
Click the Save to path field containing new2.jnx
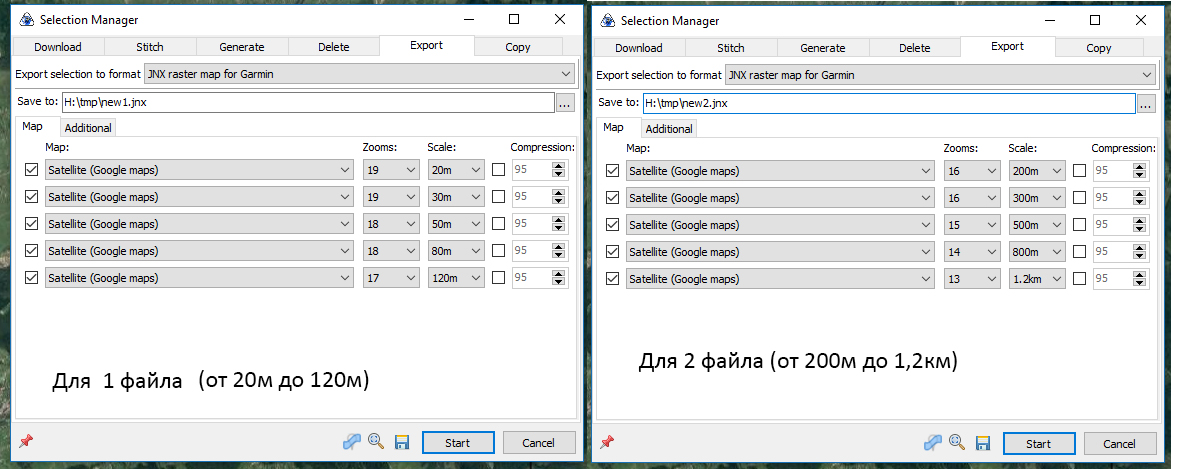click(888, 103)
